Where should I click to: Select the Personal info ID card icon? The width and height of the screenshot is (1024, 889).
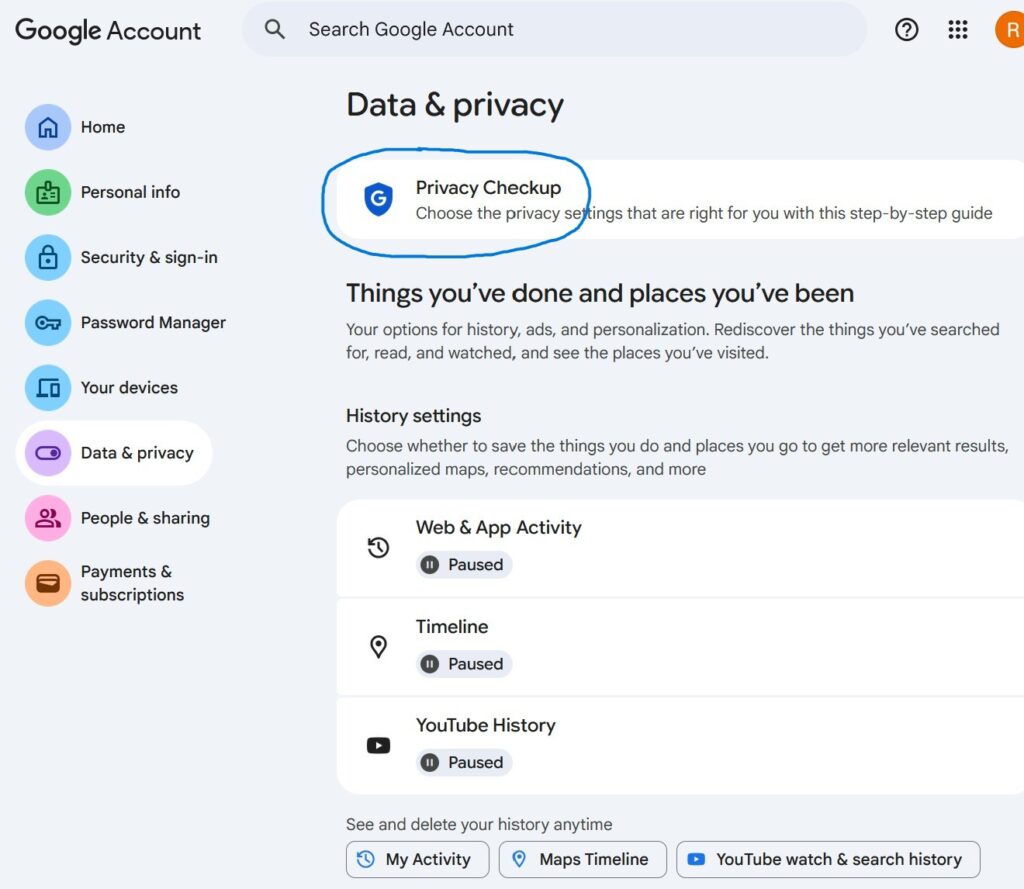click(x=48, y=192)
